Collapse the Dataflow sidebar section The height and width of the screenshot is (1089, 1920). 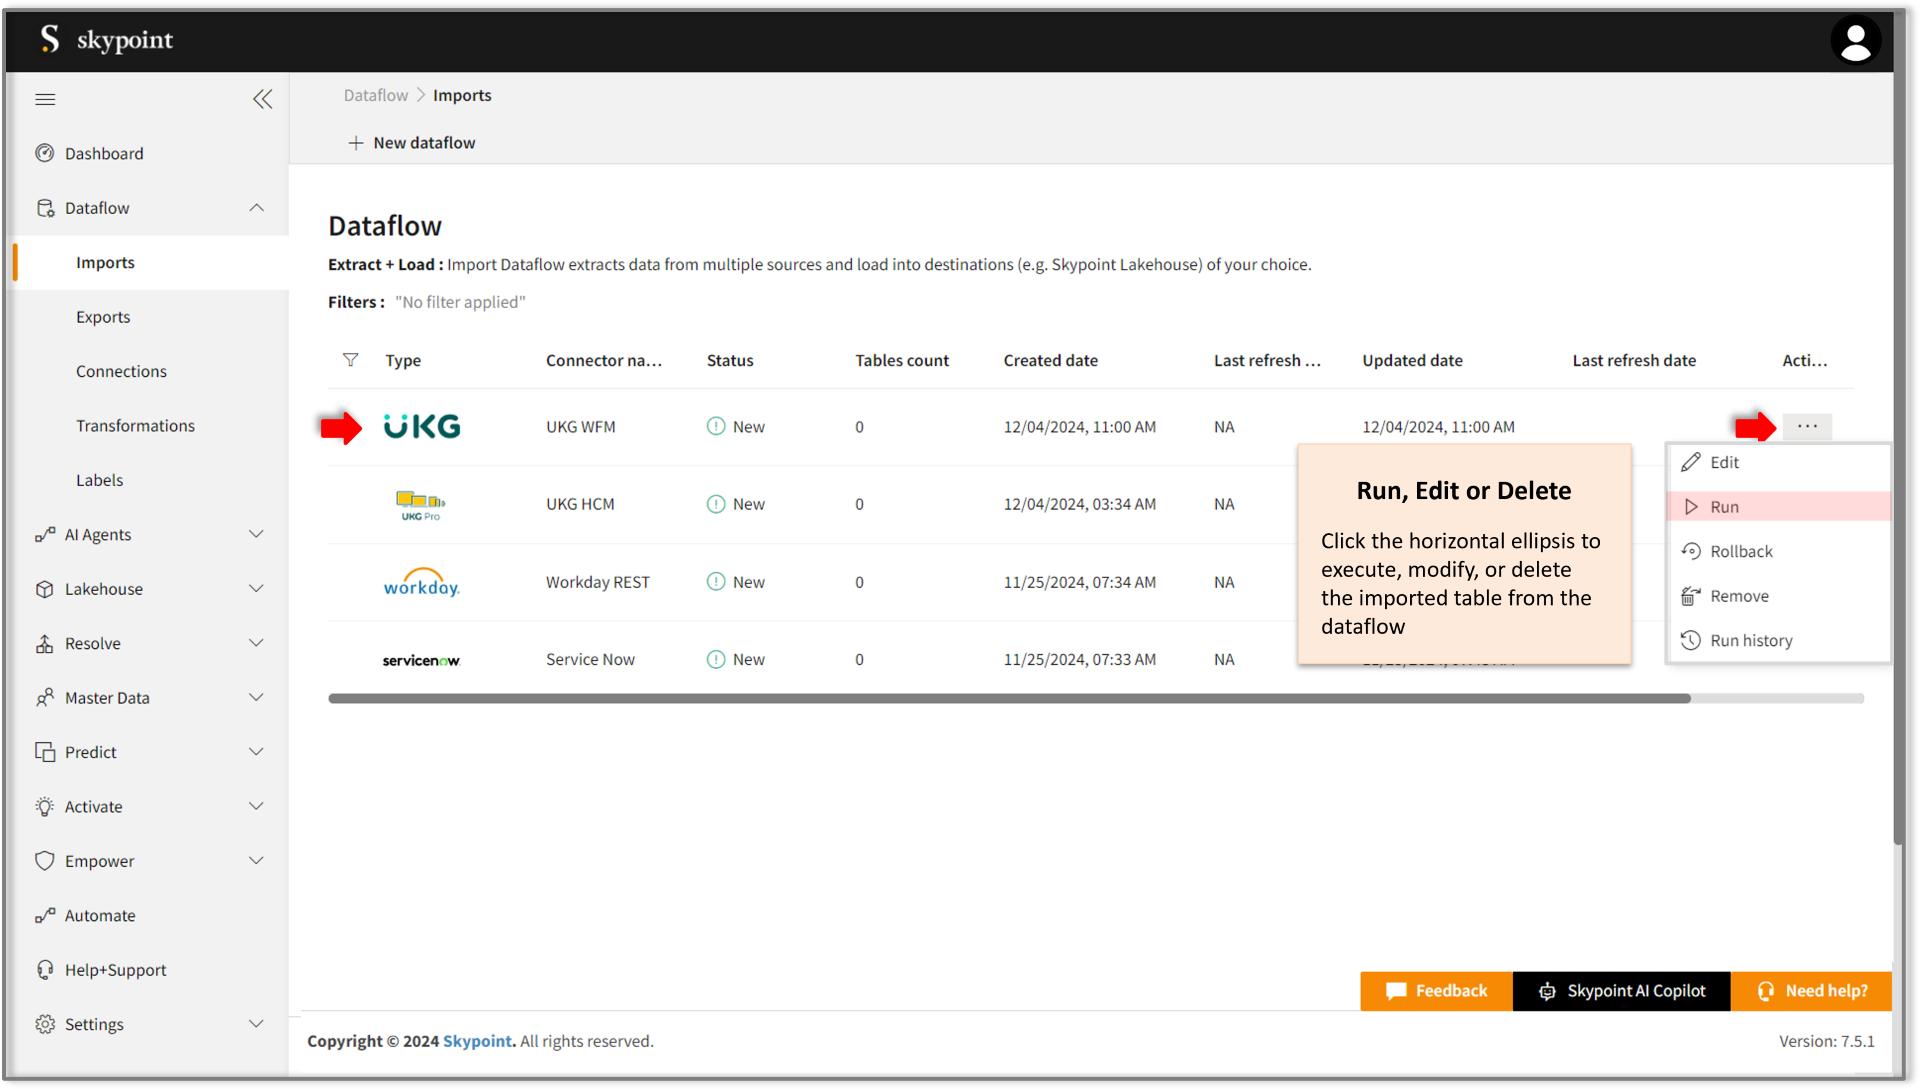point(256,208)
